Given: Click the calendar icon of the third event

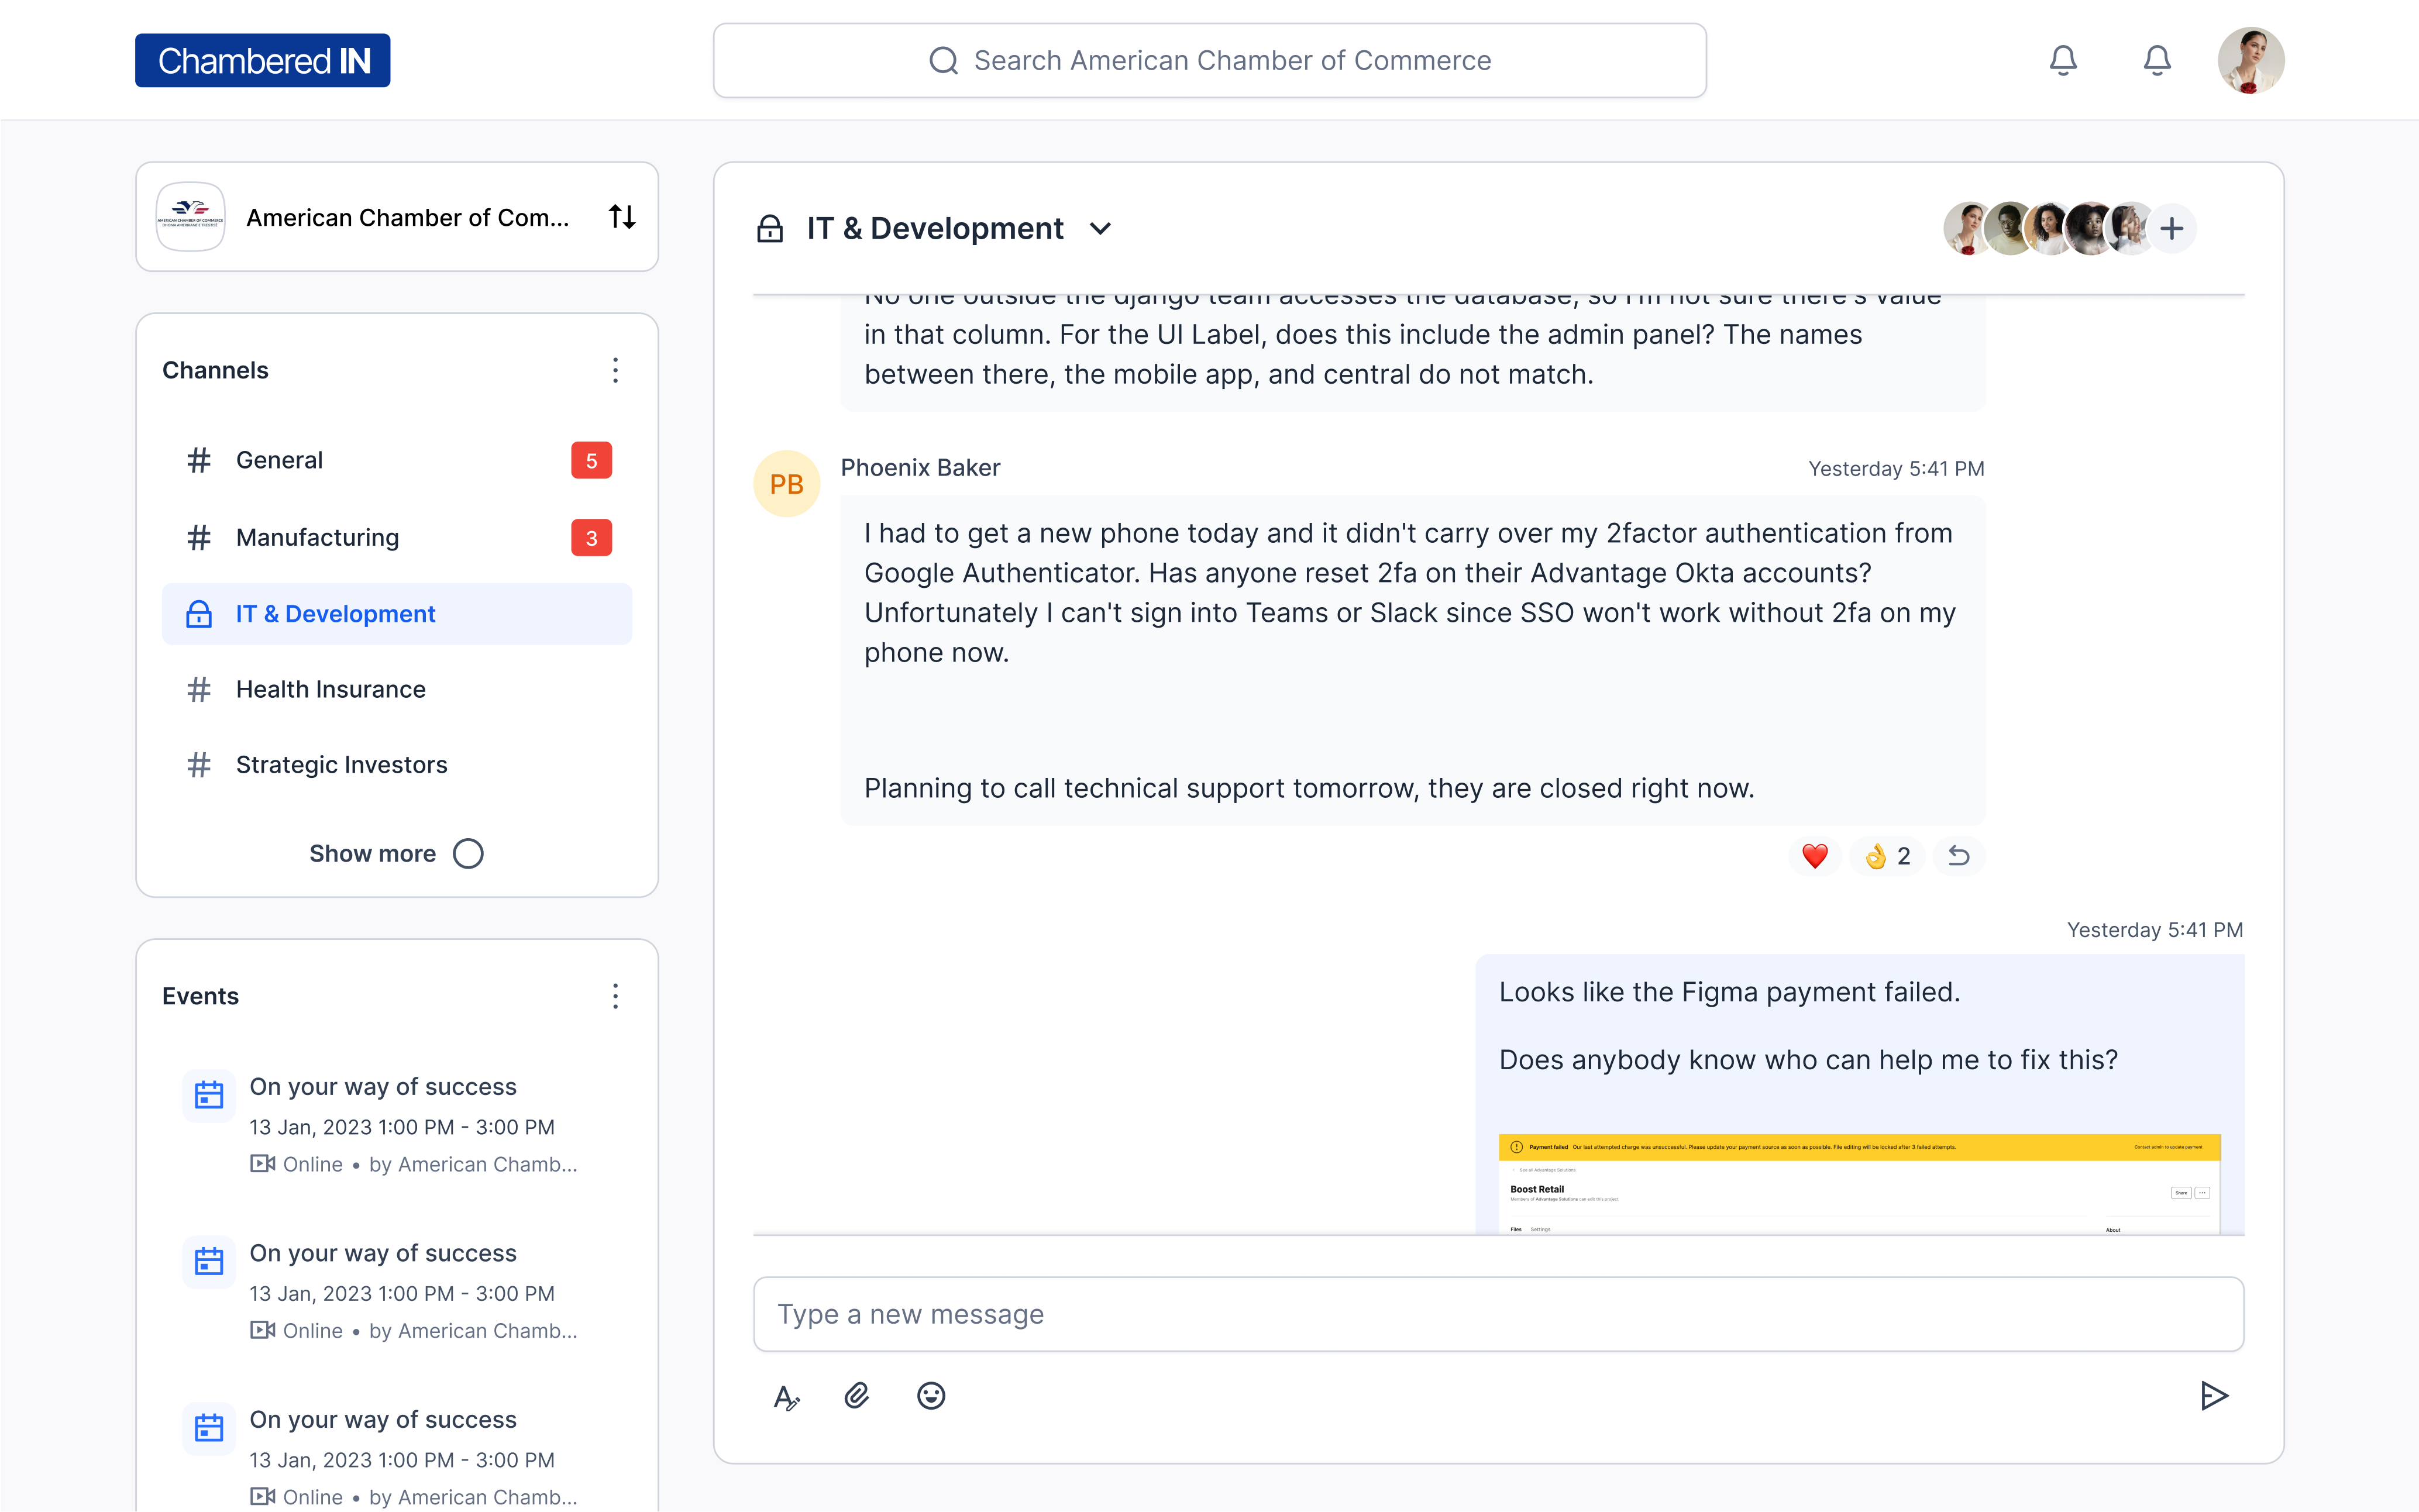Looking at the screenshot, I should tap(208, 1428).
